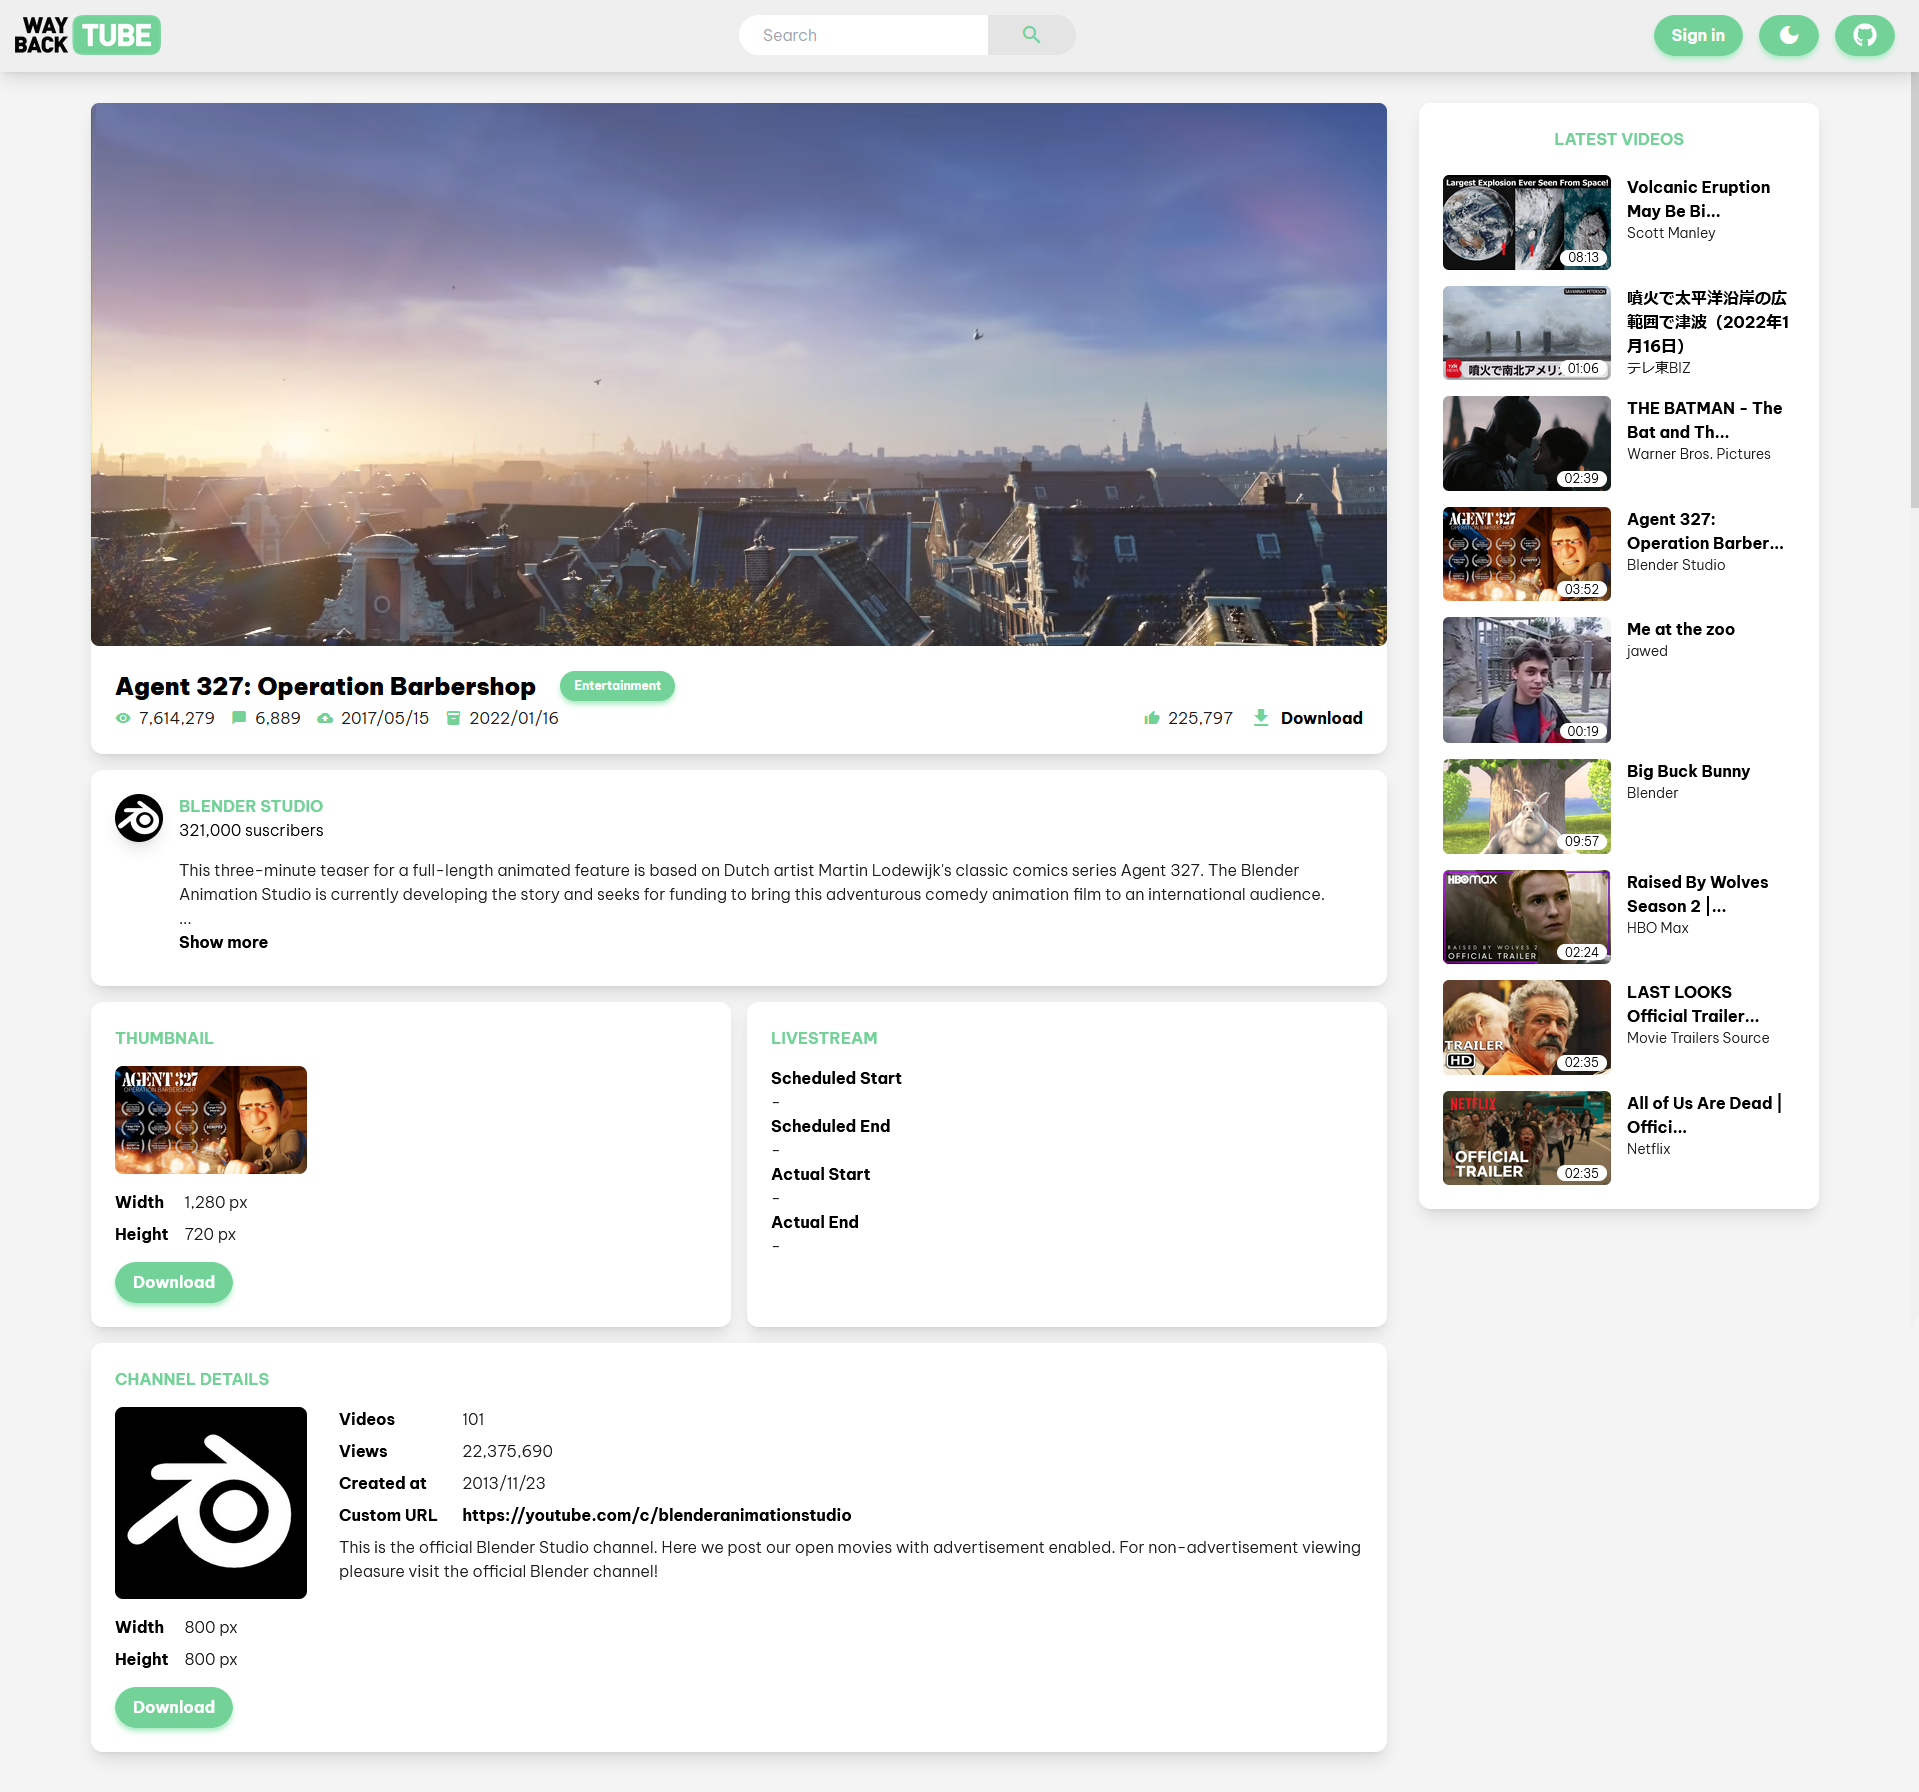The image size is (1919, 1792).
Task: Click the comments icon next to 6,889
Action: pyautogui.click(x=239, y=718)
